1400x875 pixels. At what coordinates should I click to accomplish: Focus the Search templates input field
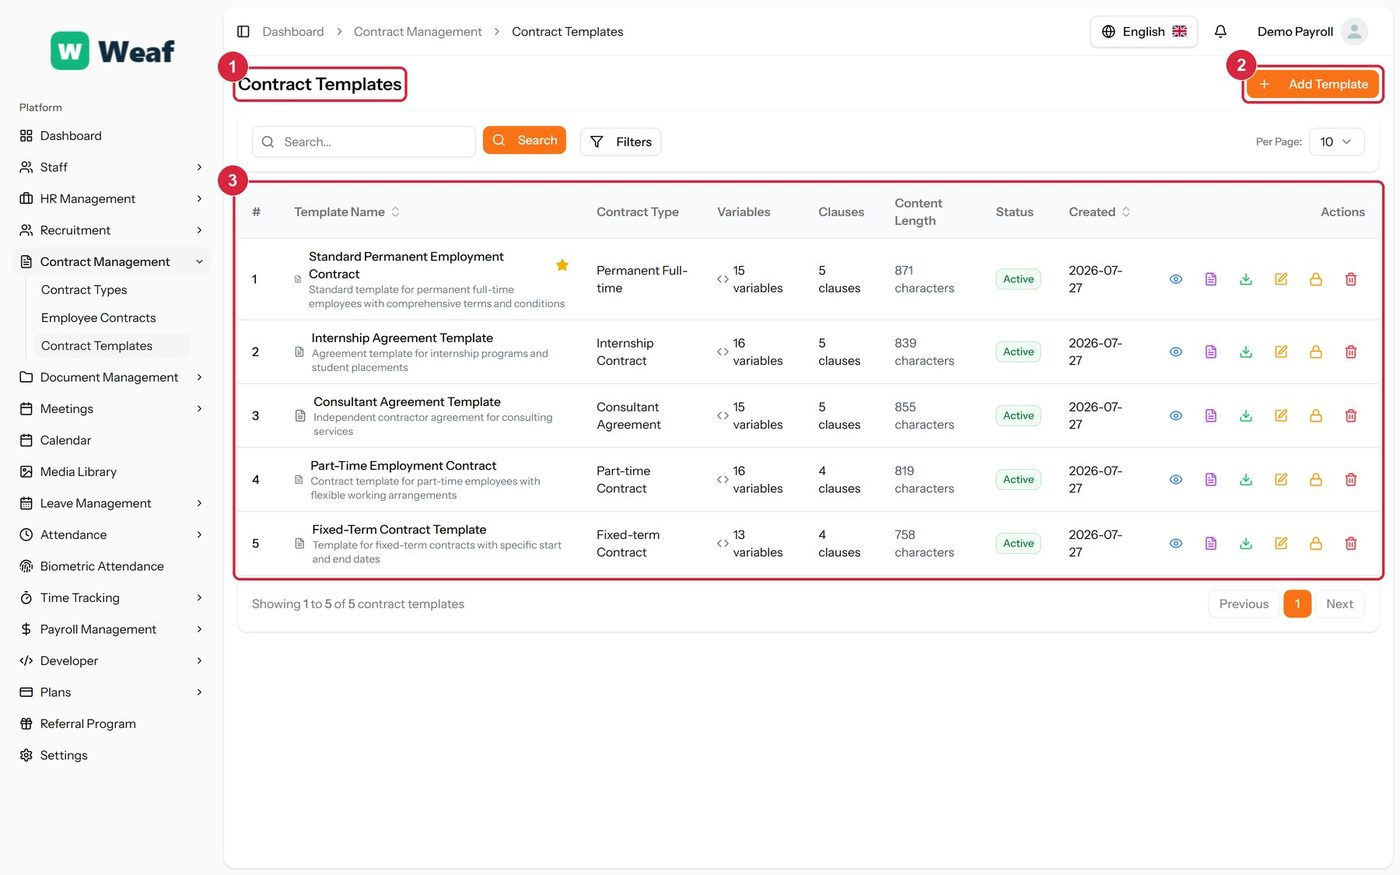pos(364,142)
